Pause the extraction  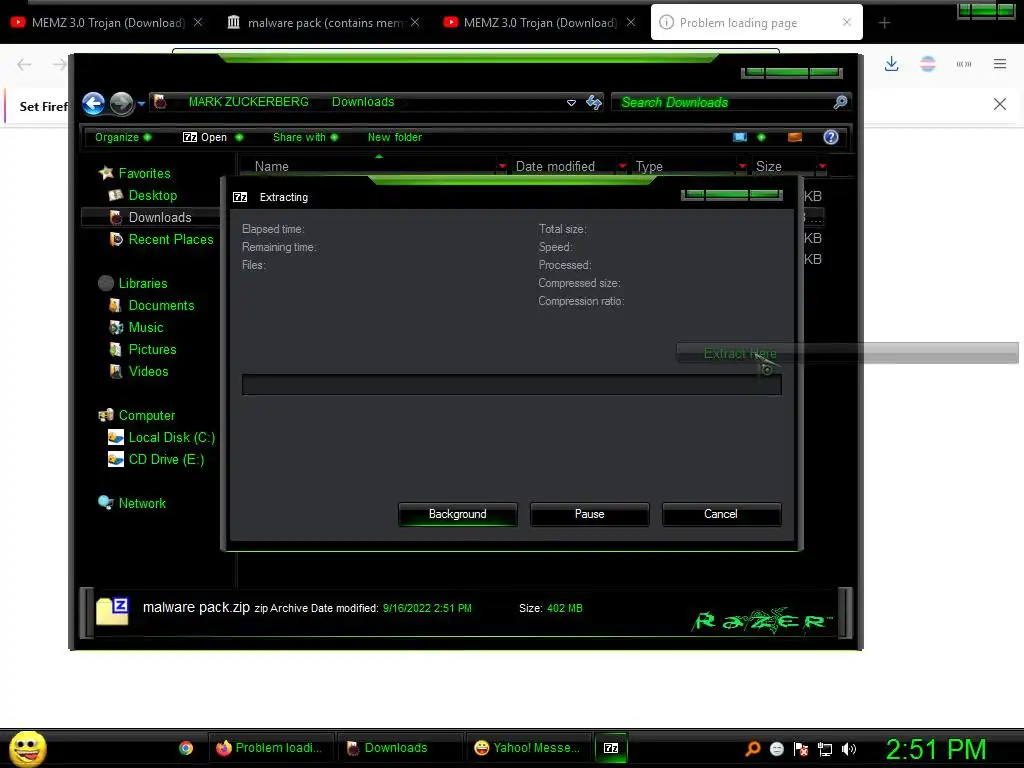pyautogui.click(x=589, y=514)
